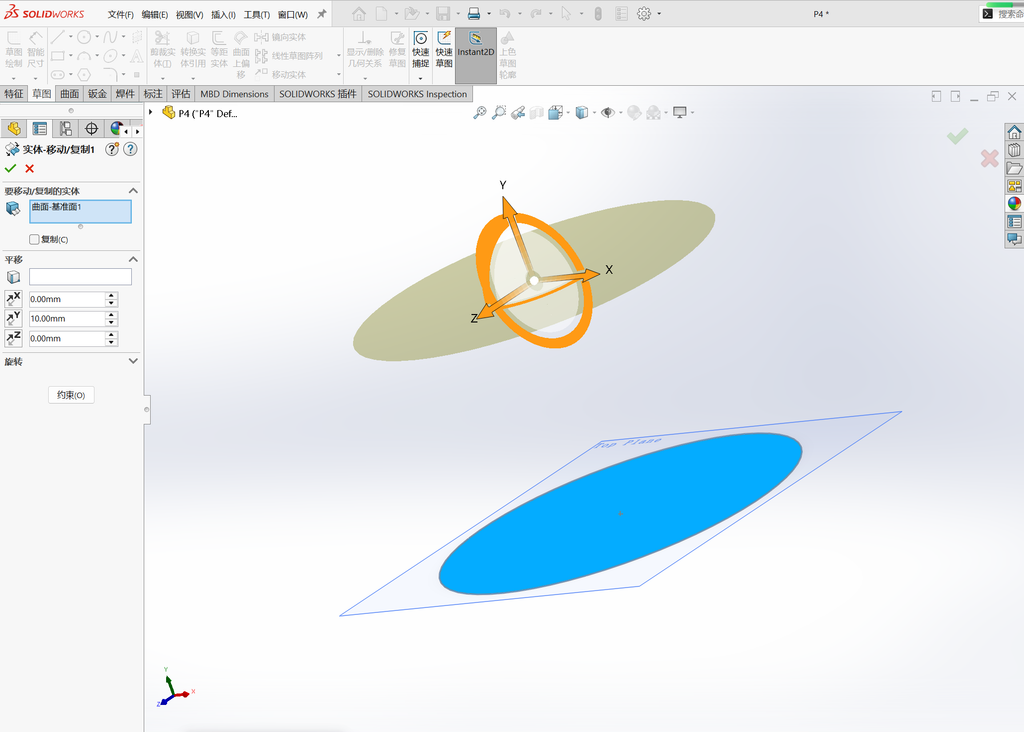Click the help question mark icon in PropertyManager

(x=131, y=150)
